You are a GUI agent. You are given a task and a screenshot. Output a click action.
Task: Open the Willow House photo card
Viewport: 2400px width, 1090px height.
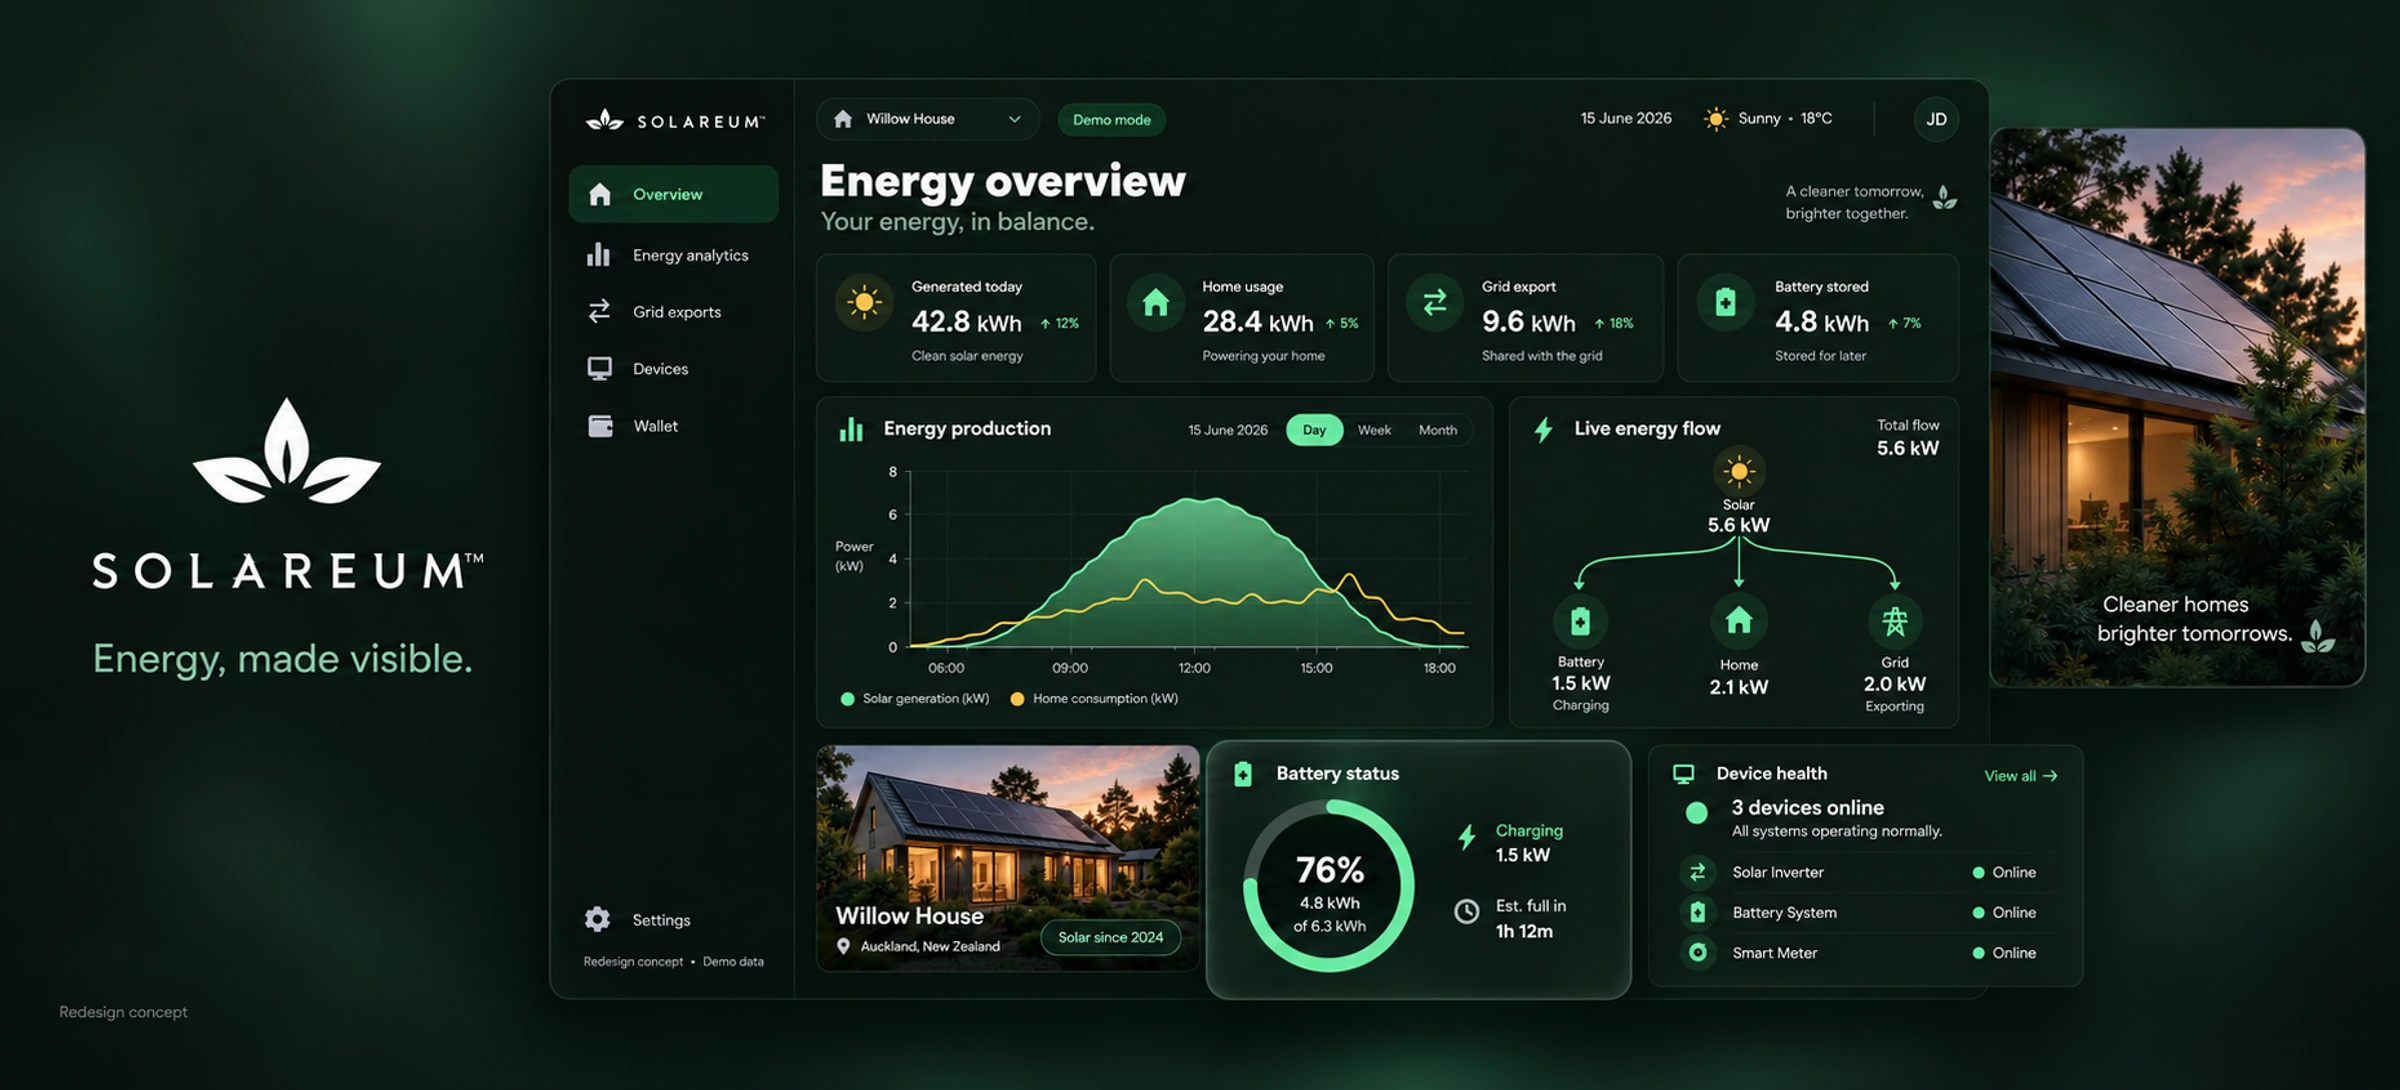1008,858
